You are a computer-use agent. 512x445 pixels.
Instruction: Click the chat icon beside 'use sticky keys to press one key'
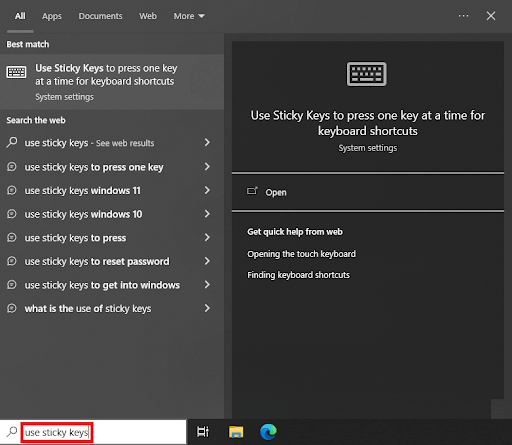(12, 166)
